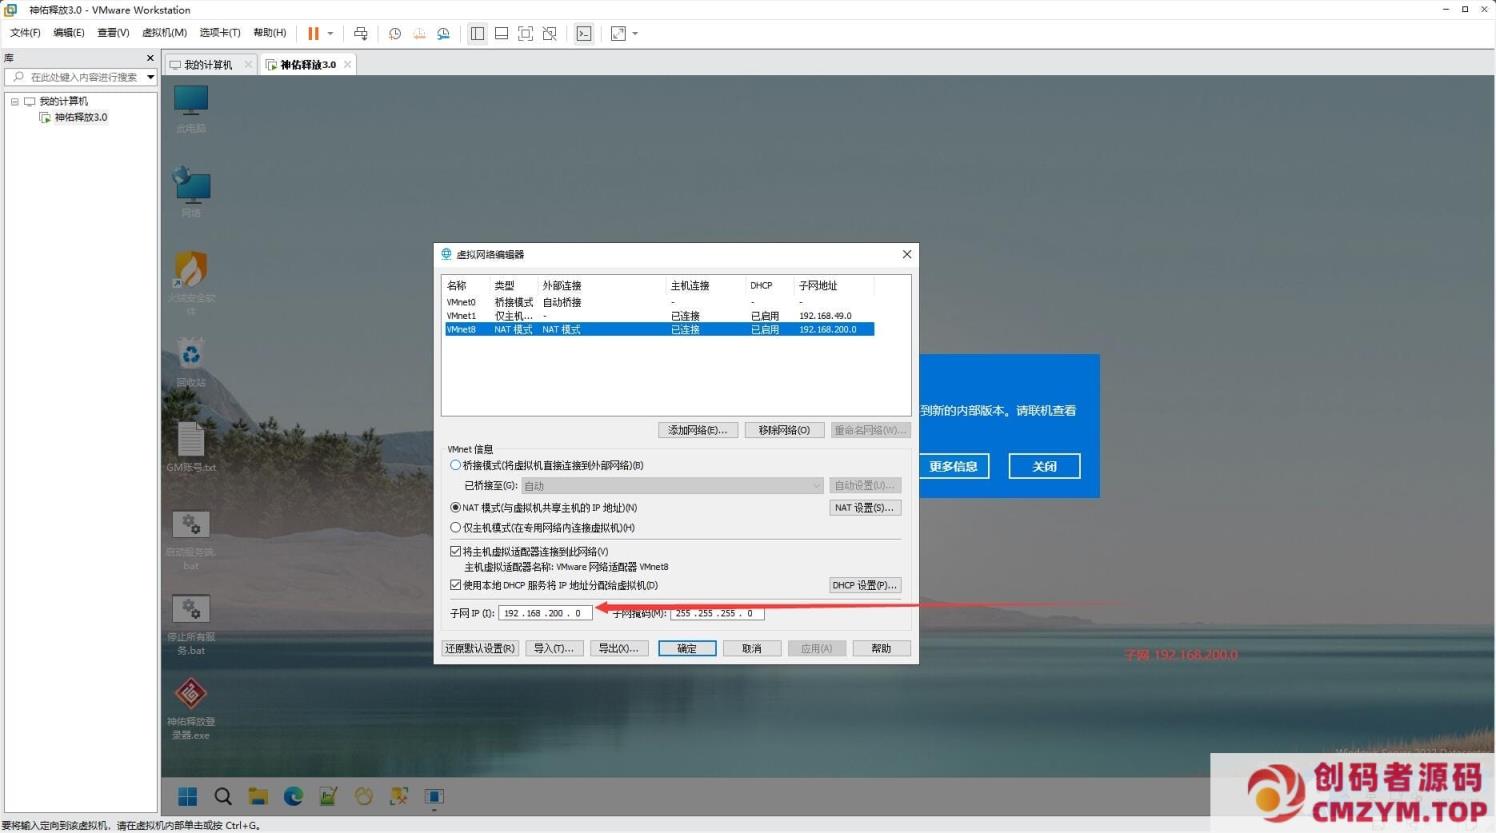Screen dimensions: 1496x833
Task: Click the enter Unity mode icon
Action: [549, 33]
